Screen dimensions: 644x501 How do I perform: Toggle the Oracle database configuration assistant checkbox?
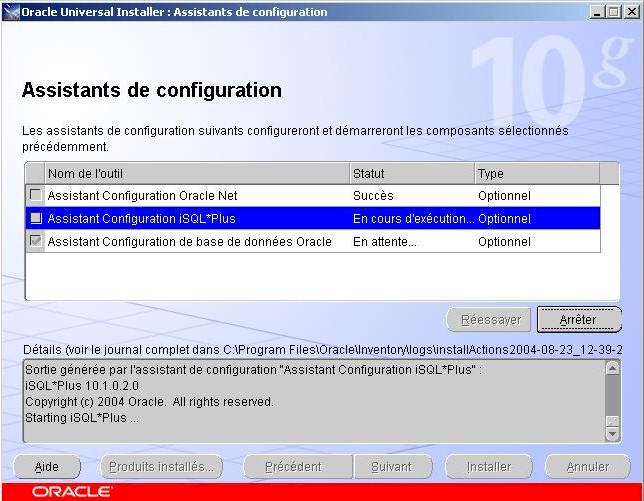tap(36, 242)
